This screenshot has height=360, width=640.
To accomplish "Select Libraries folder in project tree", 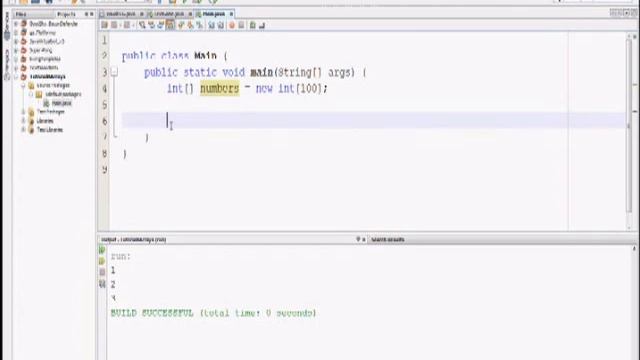I will point(45,121).
